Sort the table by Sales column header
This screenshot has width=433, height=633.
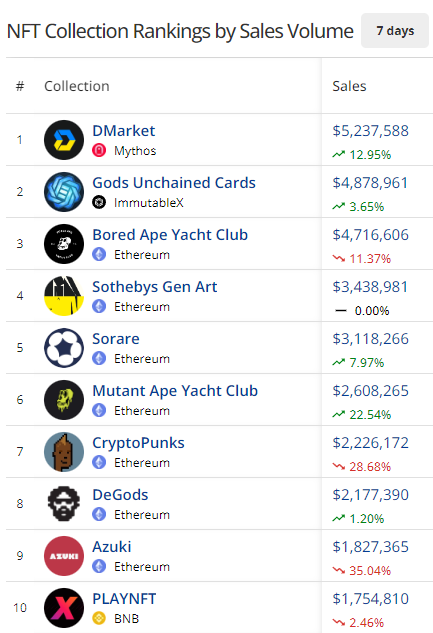349,86
